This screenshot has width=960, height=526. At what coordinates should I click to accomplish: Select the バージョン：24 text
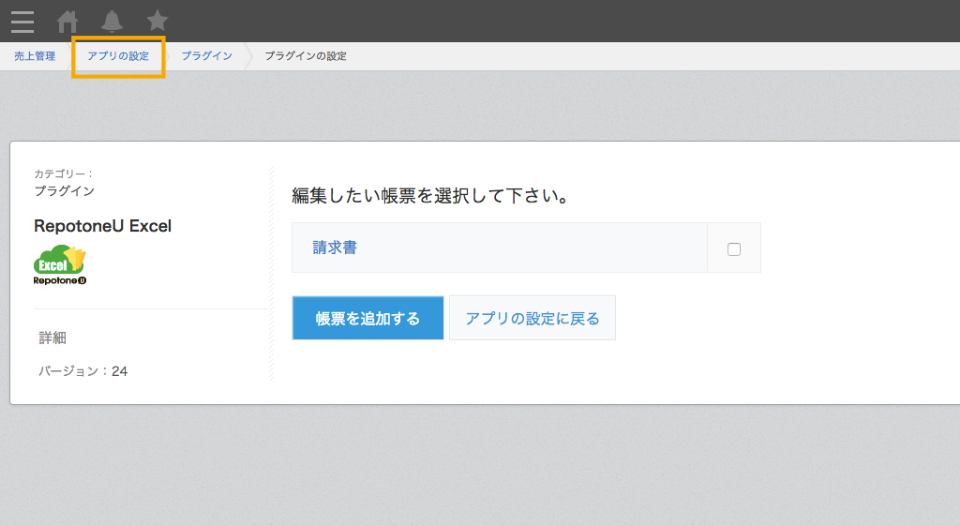pyautogui.click(x=83, y=371)
